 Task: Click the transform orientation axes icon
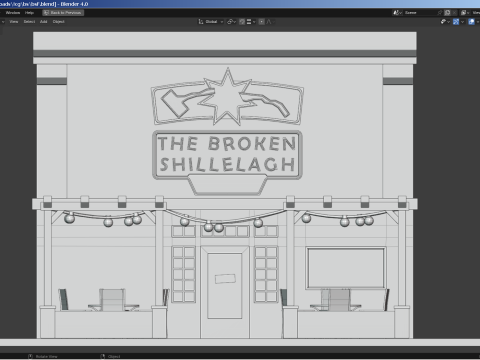201,22
